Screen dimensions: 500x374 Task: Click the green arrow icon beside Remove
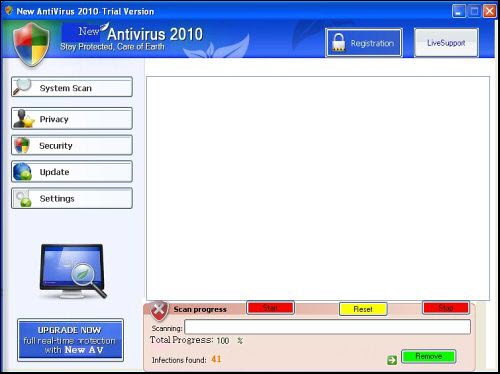392,360
